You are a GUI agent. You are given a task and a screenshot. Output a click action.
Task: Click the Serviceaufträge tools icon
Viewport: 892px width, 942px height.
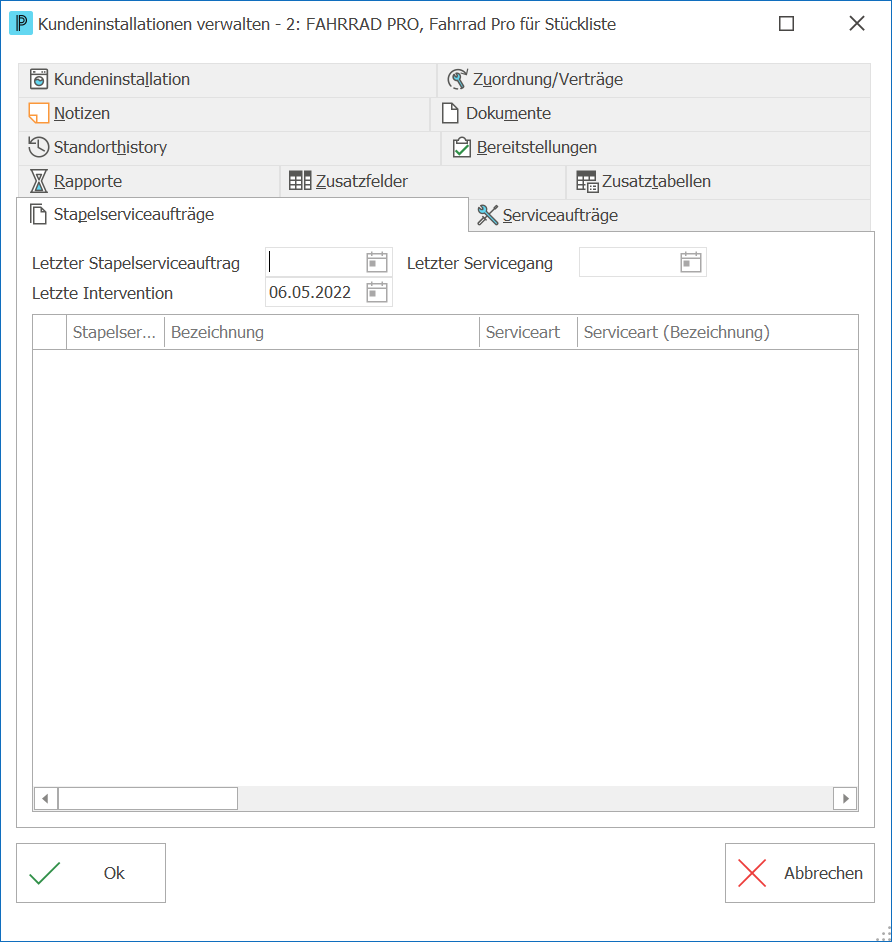pos(487,215)
